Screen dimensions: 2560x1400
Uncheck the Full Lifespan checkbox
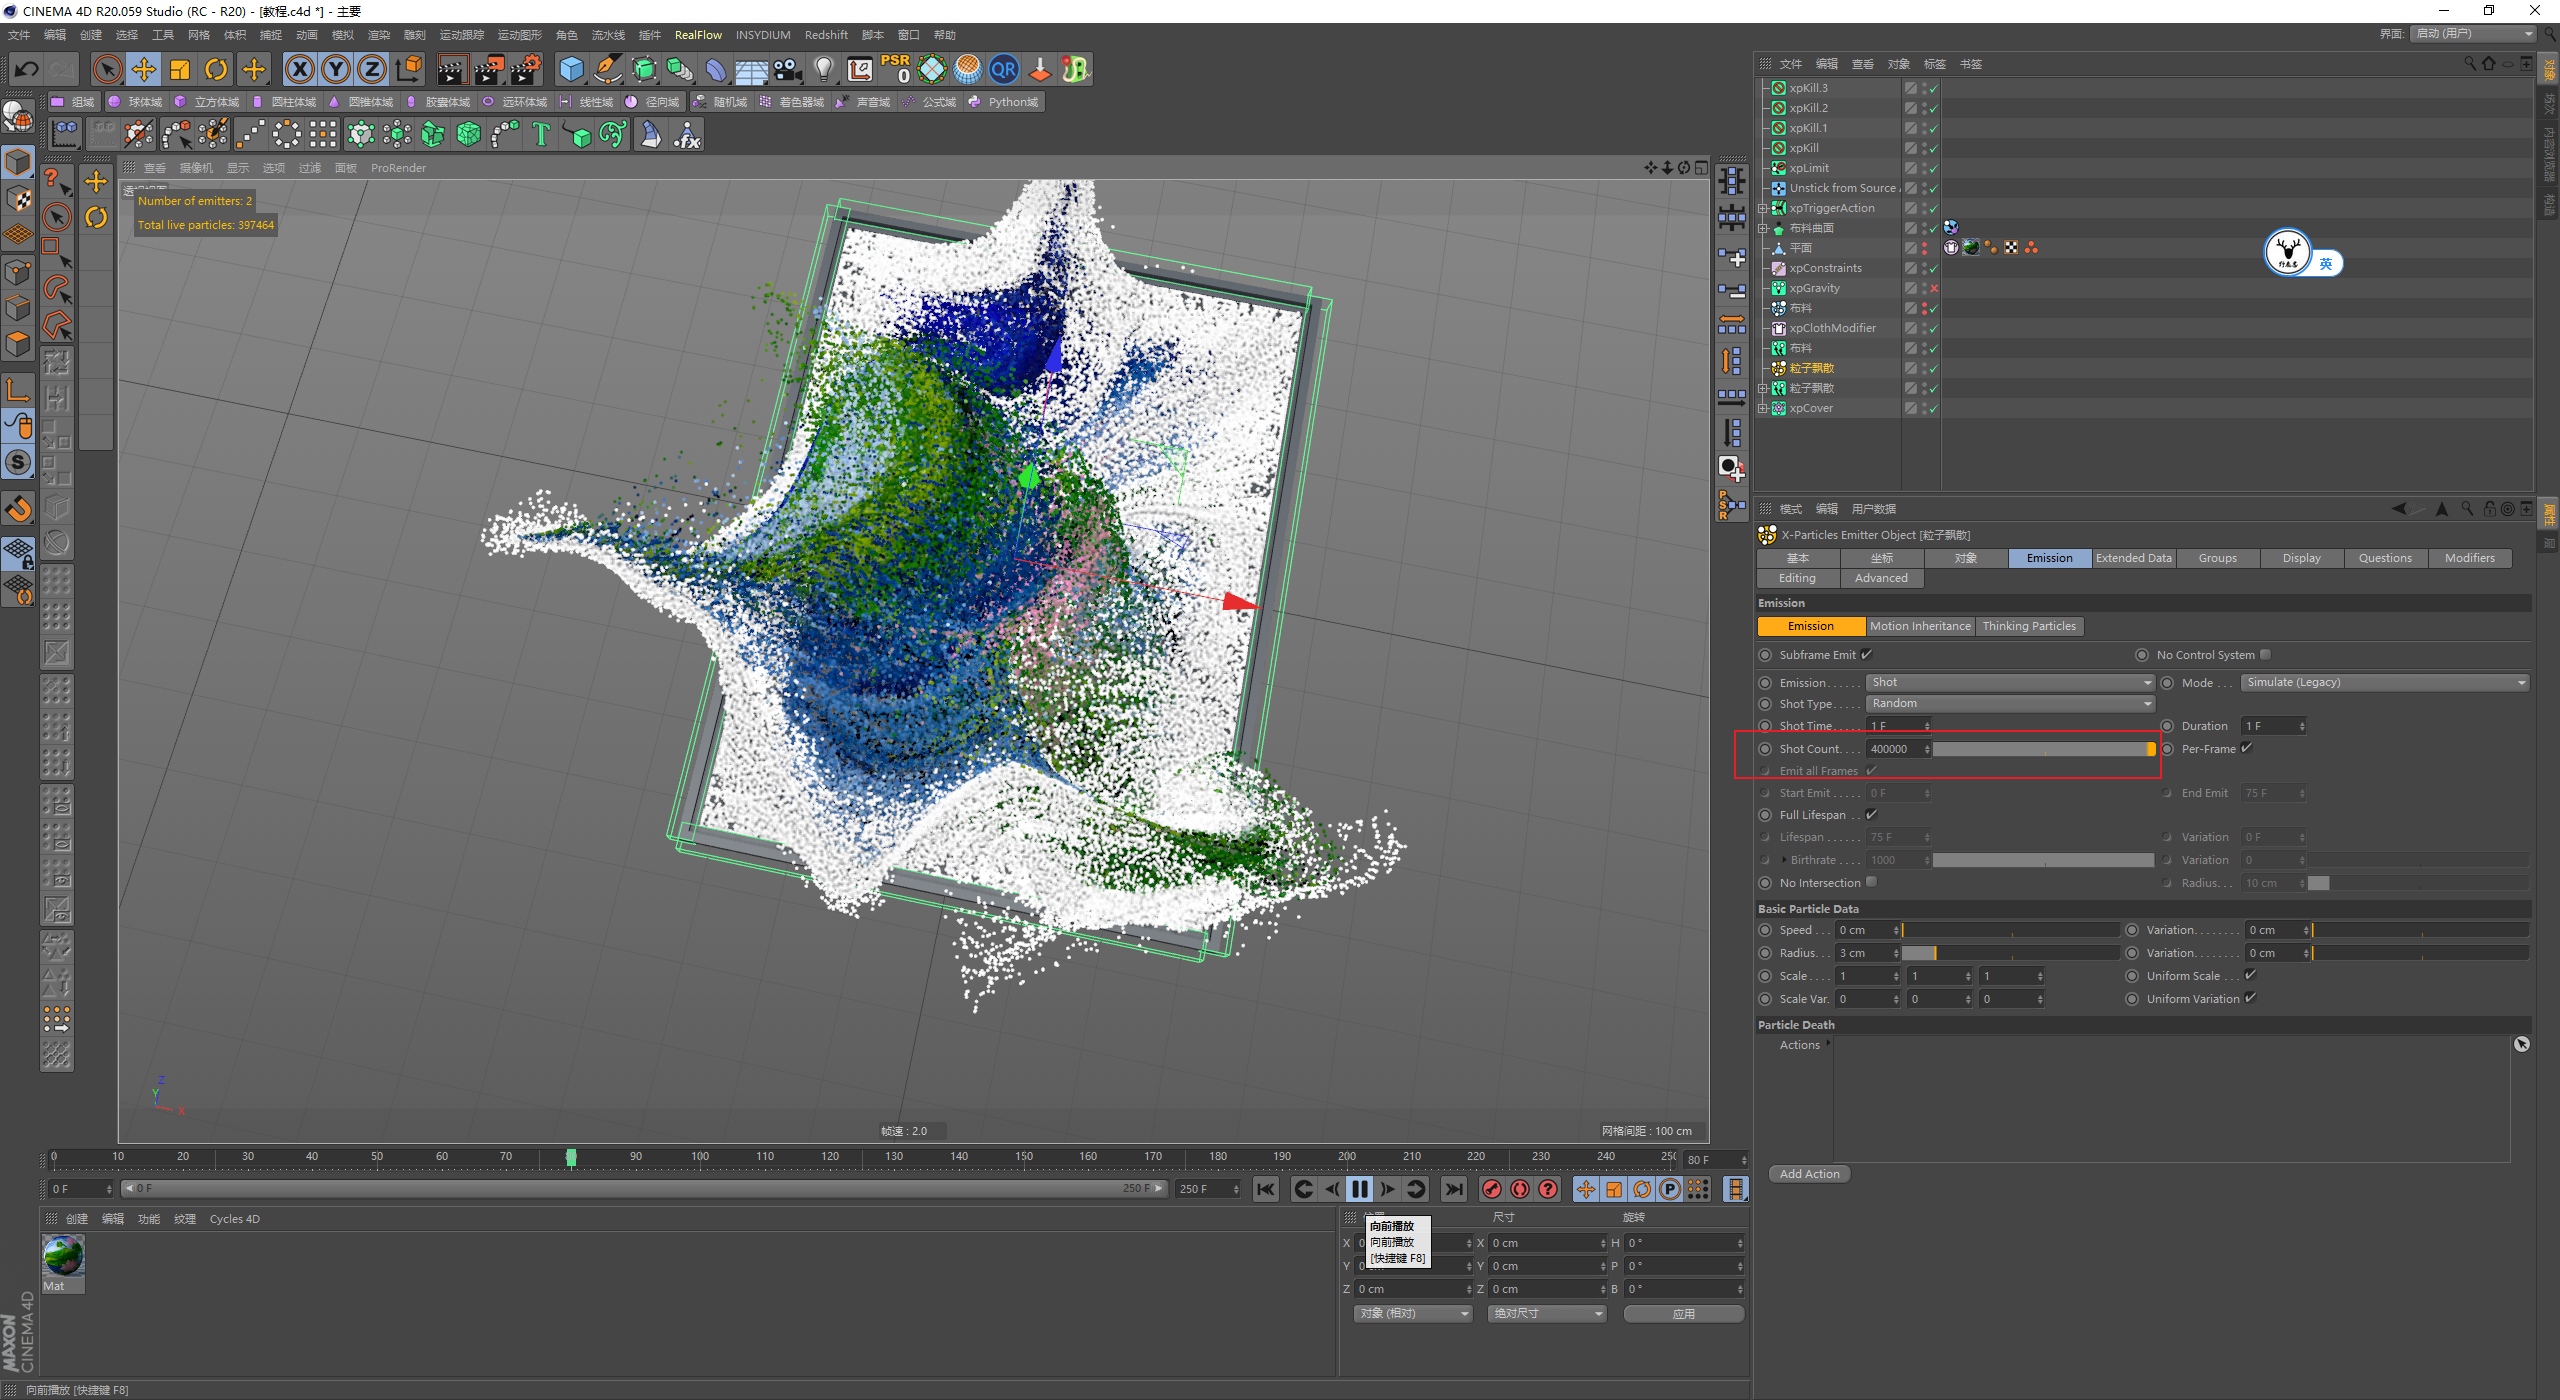coord(1871,815)
